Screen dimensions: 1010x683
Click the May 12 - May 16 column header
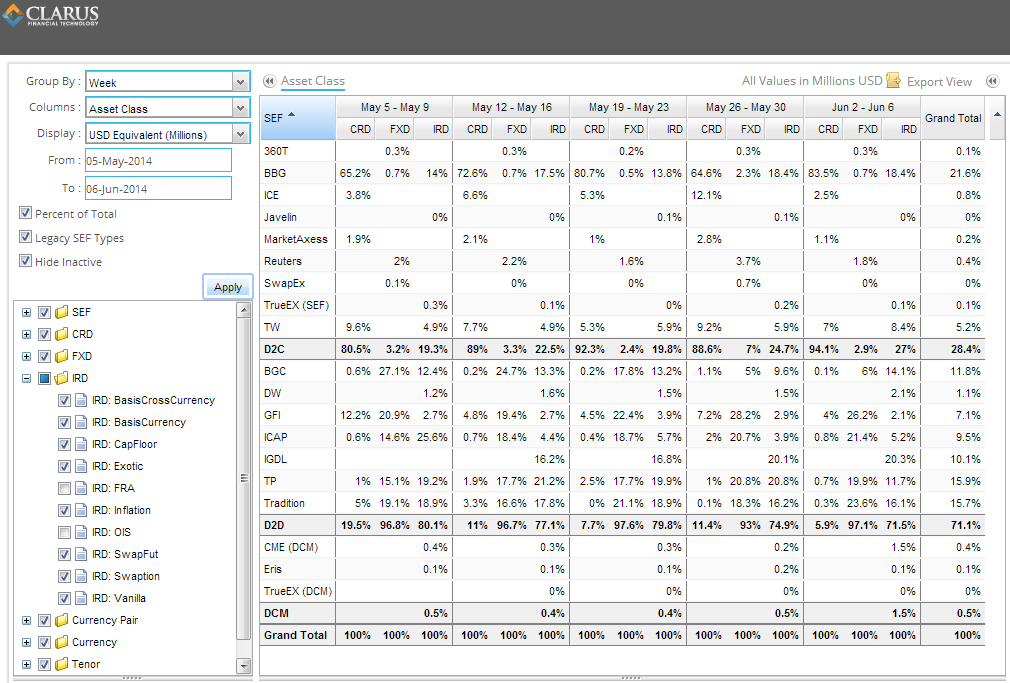pyautogui.click(x=511, y=107)
